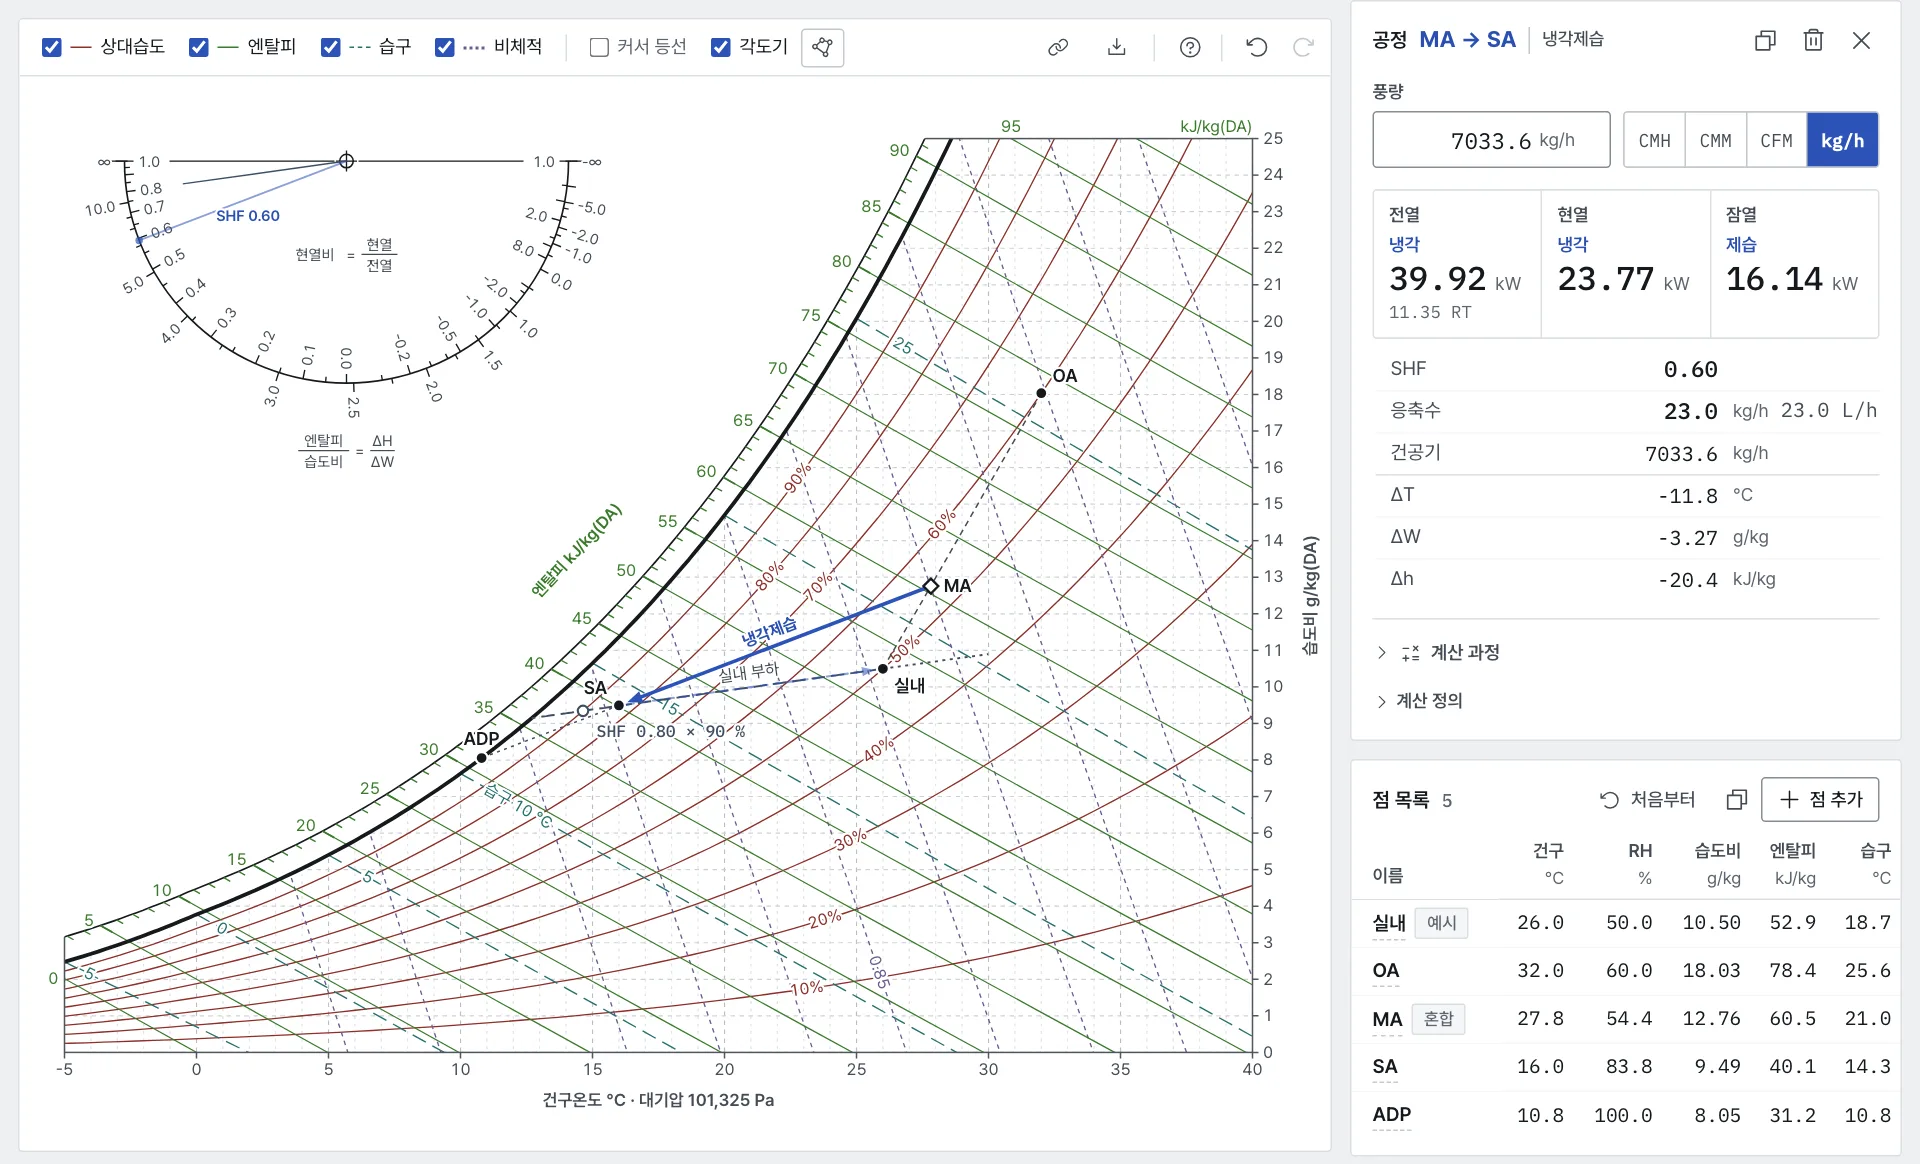Toggle the 습구 lines checkbox

330,47
